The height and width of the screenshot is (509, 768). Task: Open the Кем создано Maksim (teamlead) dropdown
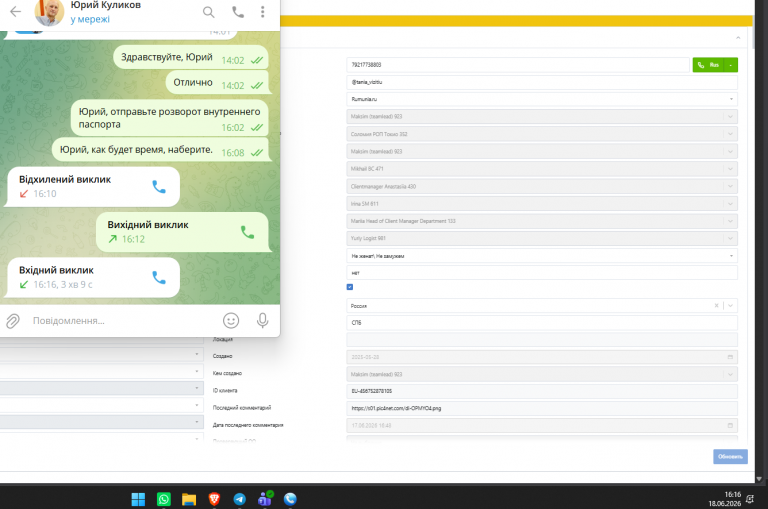point(542,375)
